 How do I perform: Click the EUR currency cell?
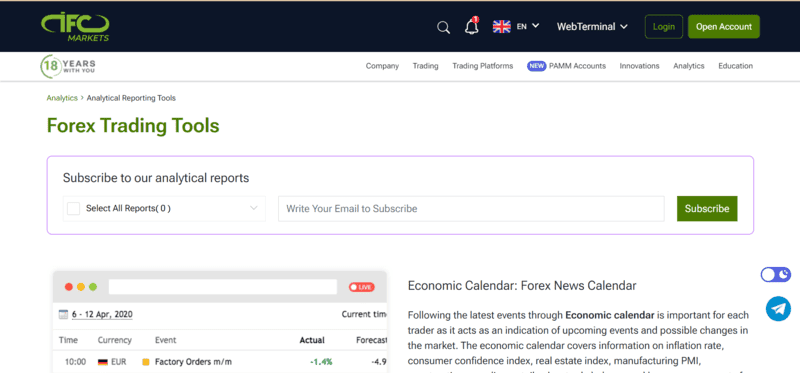(118, 362)
